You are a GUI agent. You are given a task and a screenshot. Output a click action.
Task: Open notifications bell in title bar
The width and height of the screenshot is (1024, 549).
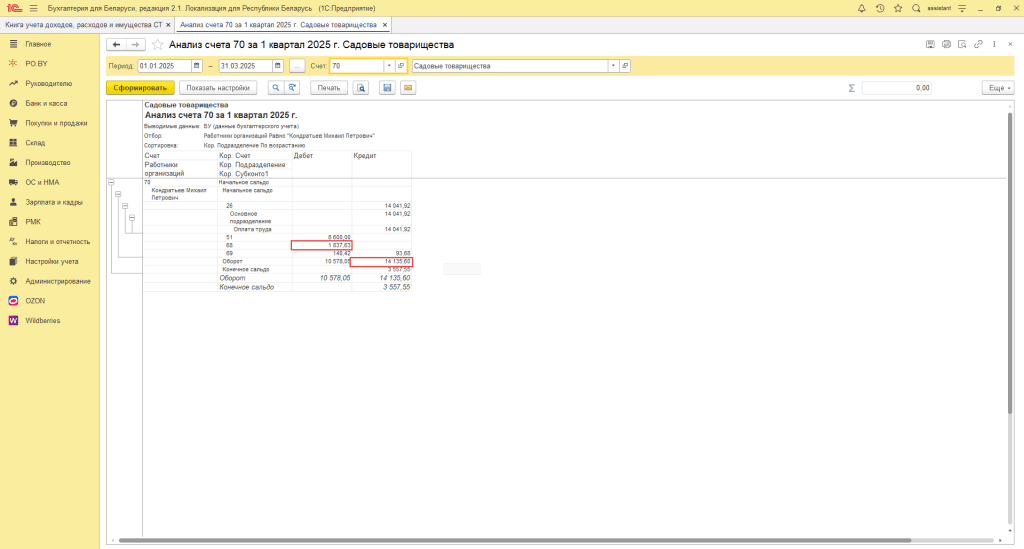click(861, 8)
